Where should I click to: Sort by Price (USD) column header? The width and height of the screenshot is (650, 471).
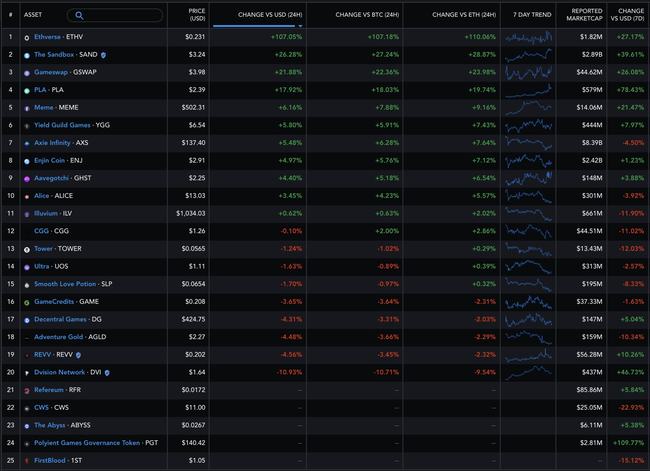pyautogui.click(x=197, y=15)
